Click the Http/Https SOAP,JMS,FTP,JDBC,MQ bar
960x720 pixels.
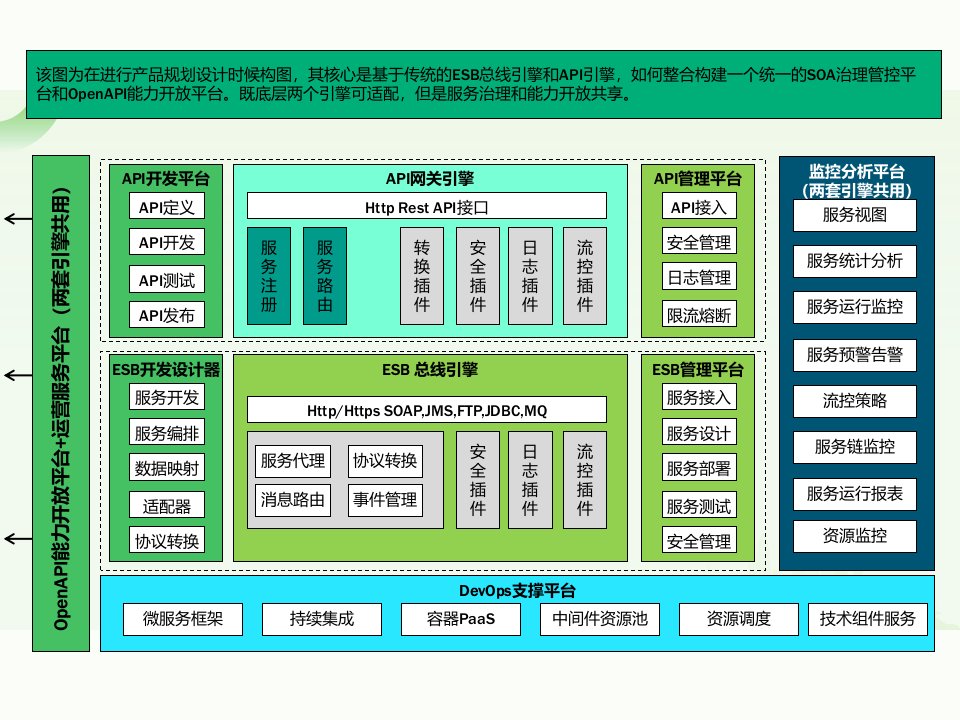click(x=426, y=410)
